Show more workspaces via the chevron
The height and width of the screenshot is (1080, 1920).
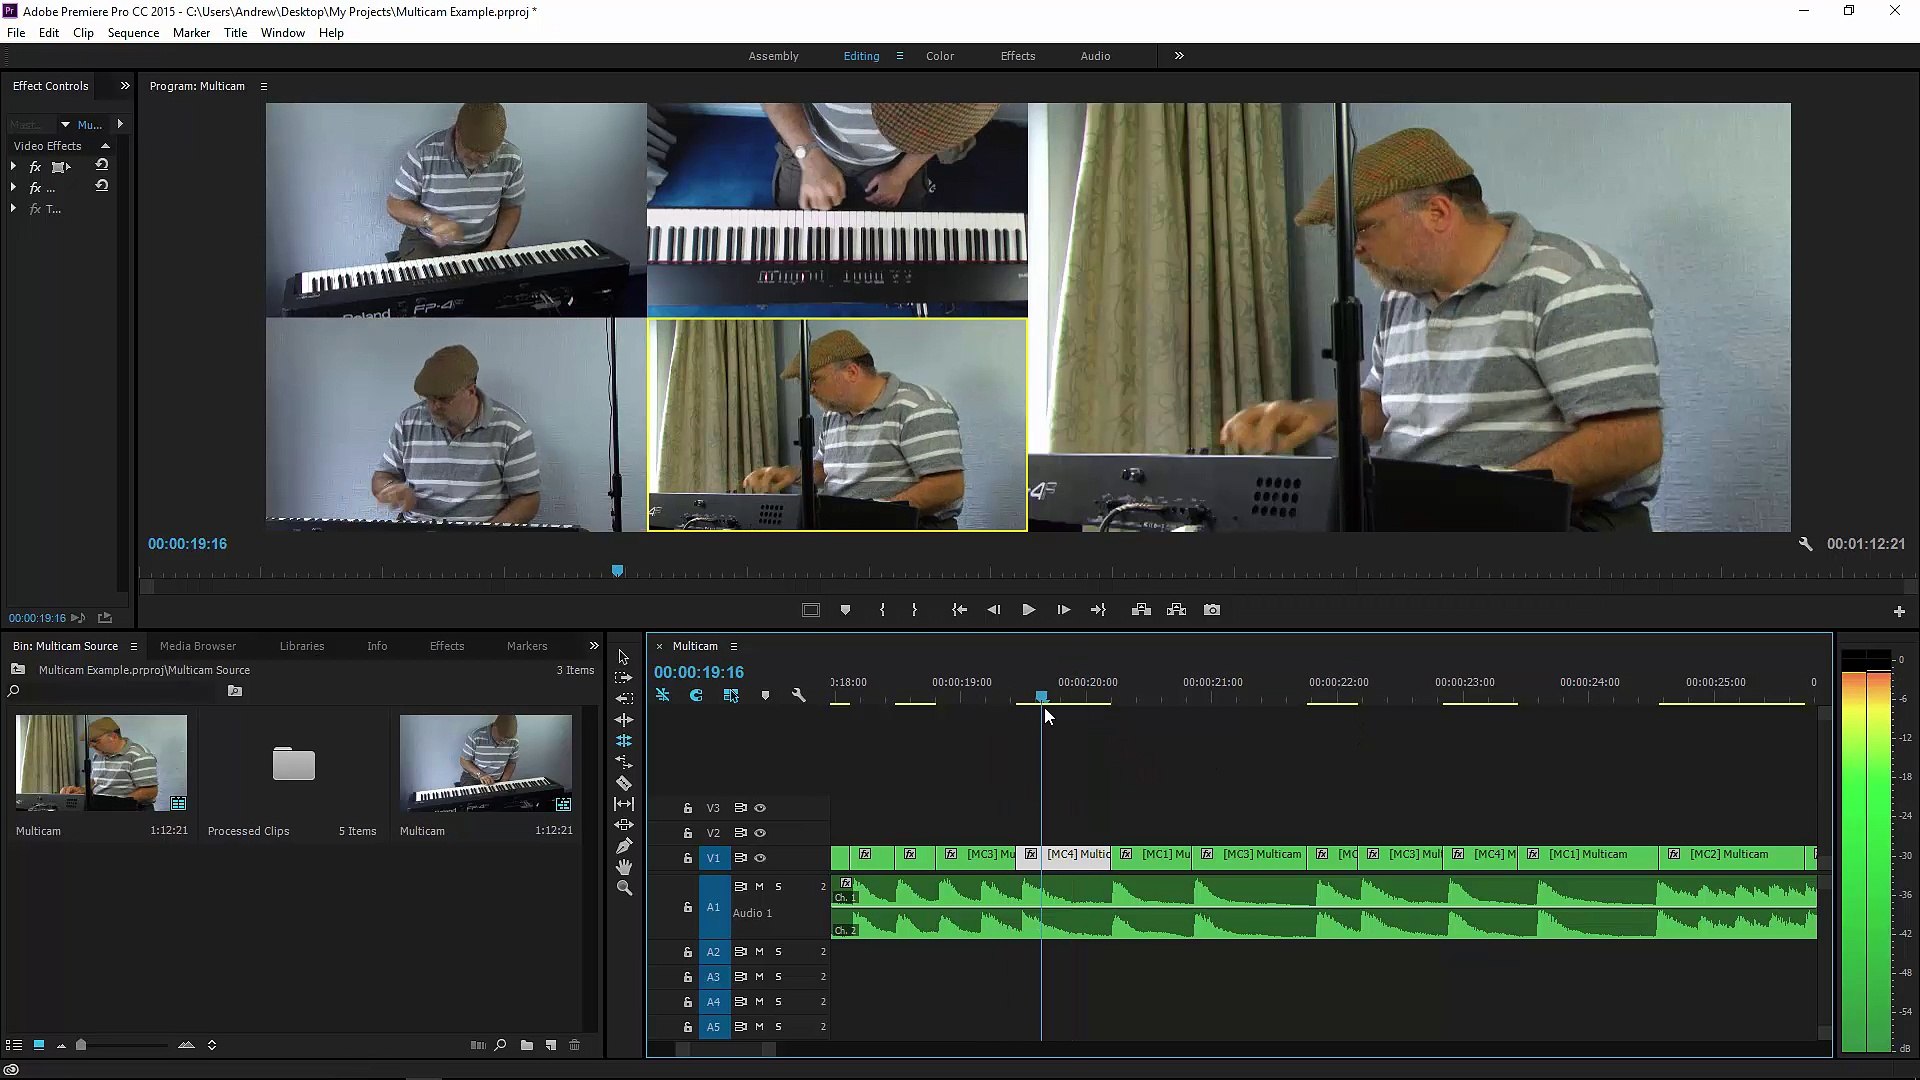(1178, 56)
